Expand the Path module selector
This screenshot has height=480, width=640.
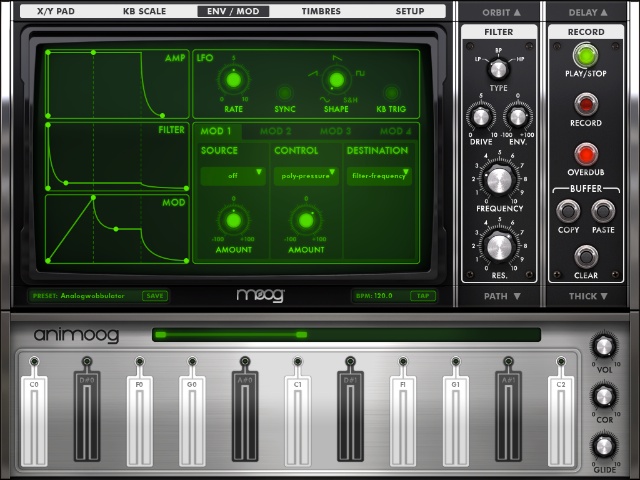click(x=502, y=296)
